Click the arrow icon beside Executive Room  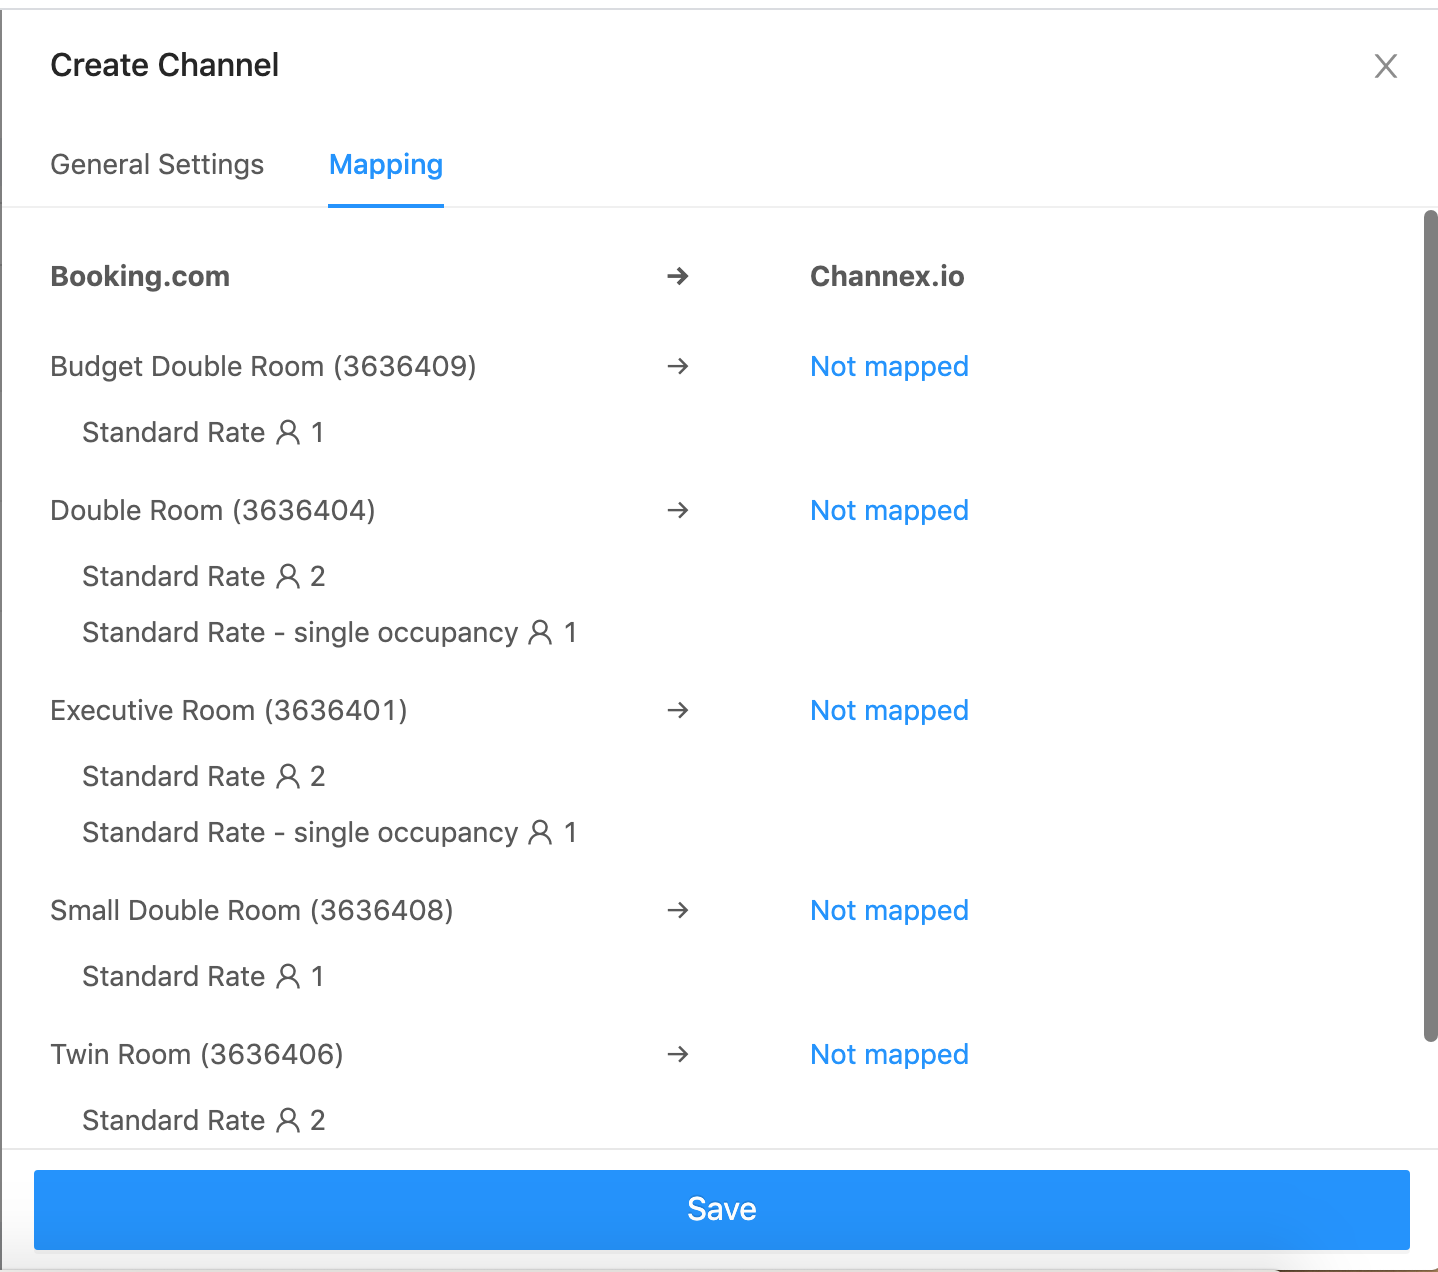678,710
